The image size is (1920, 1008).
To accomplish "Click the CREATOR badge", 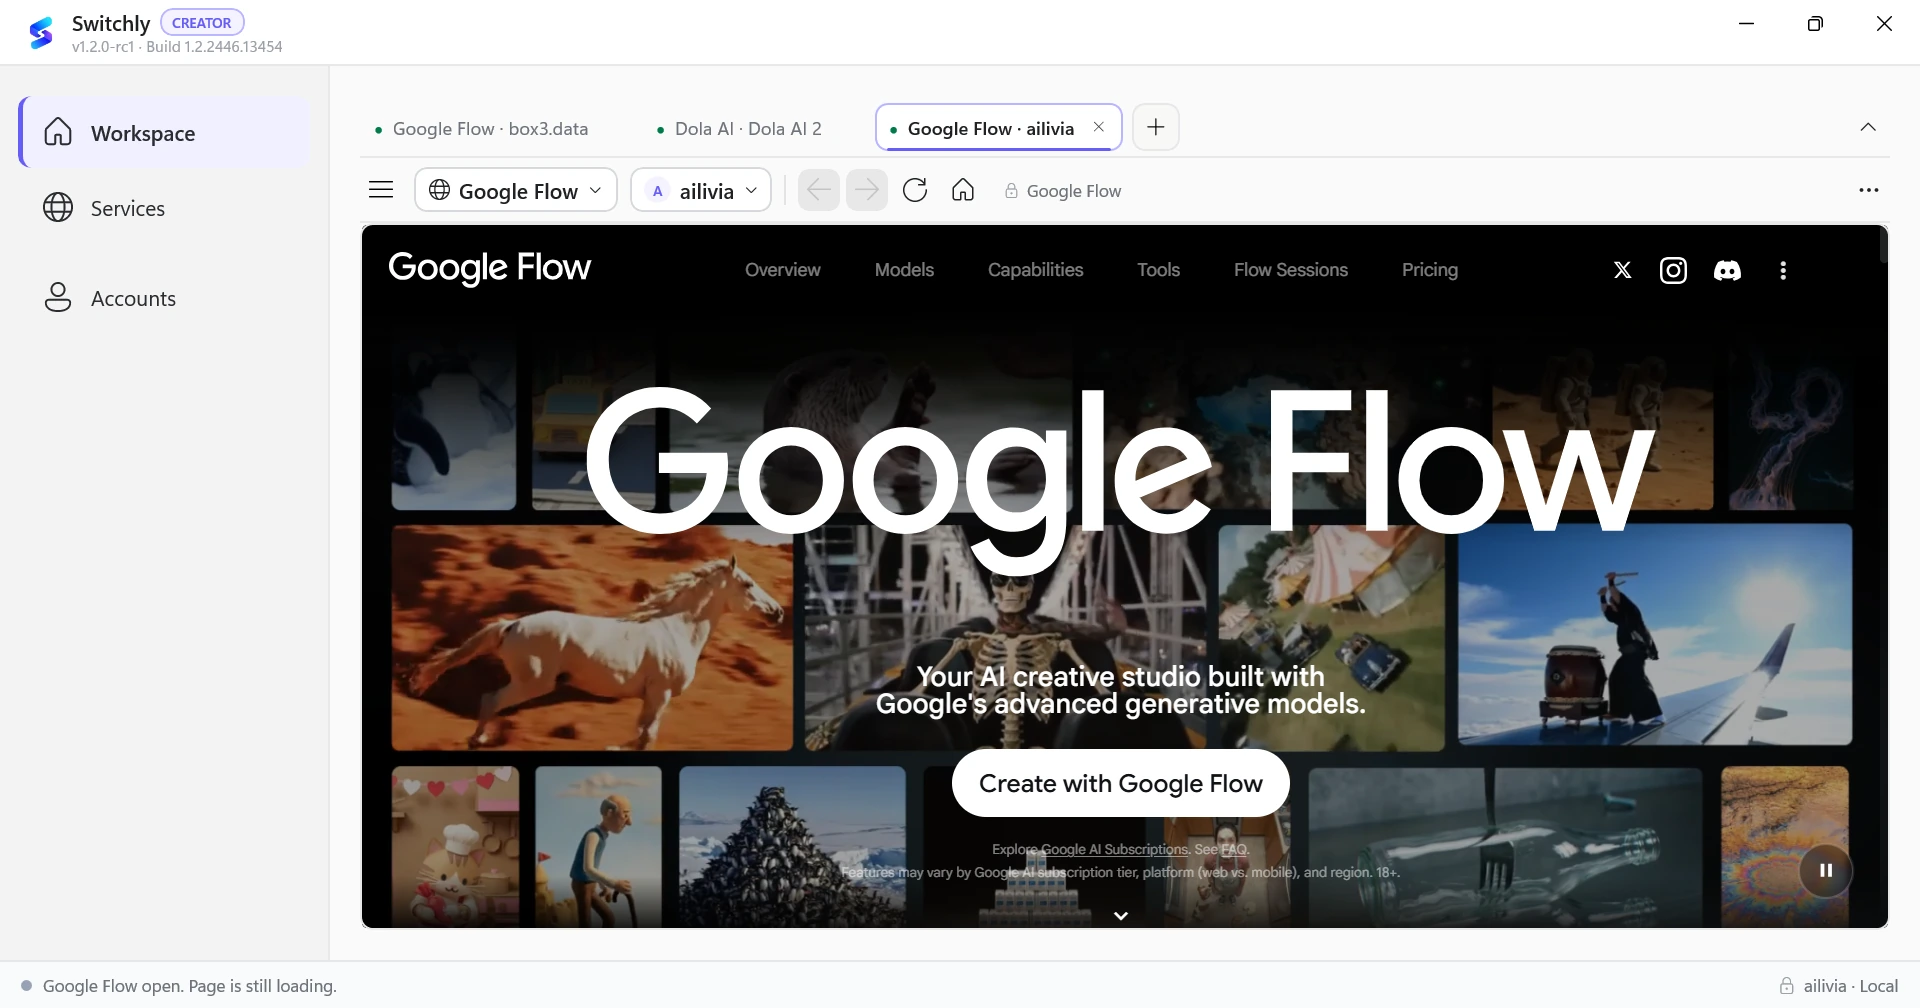I will point(202,23).
